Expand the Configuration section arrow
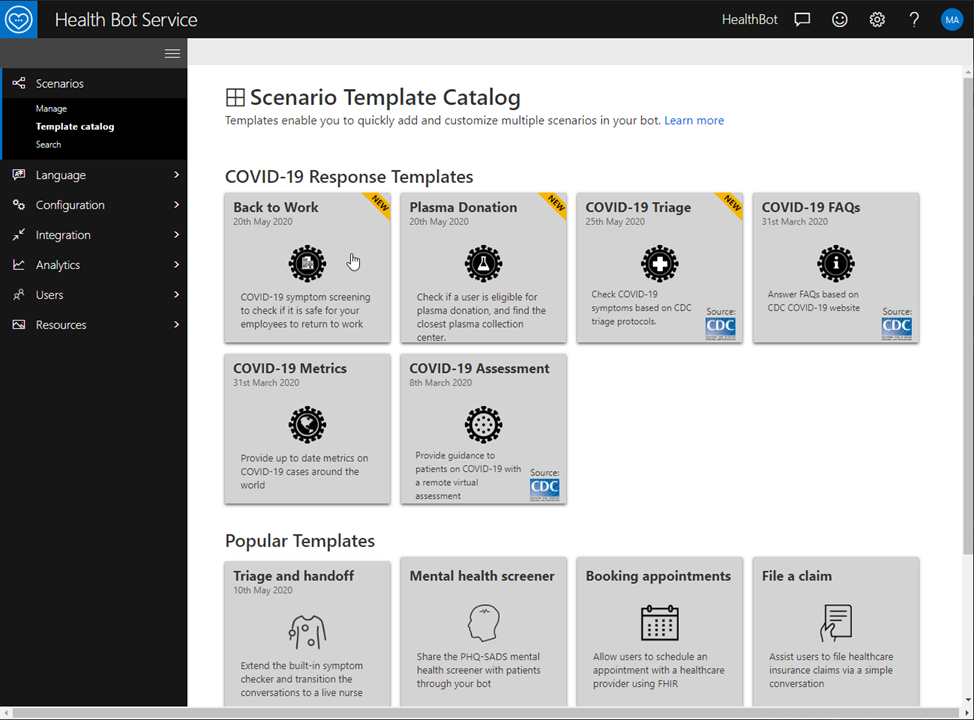Image resolution: width=974 pixels, height=720 pixels. [176, 205]
